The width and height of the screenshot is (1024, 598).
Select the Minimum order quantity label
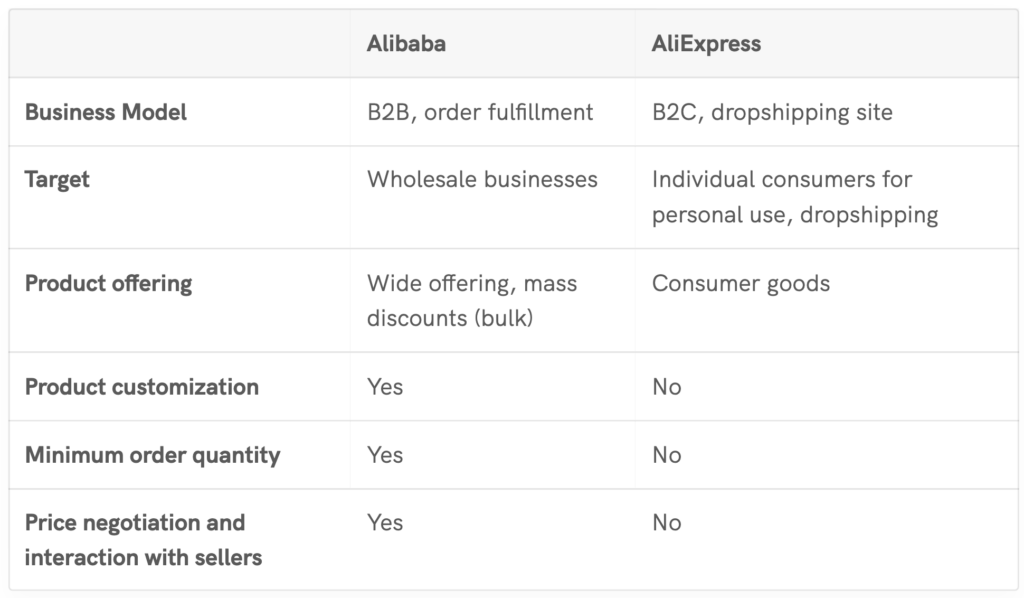(x=152, y=455)
